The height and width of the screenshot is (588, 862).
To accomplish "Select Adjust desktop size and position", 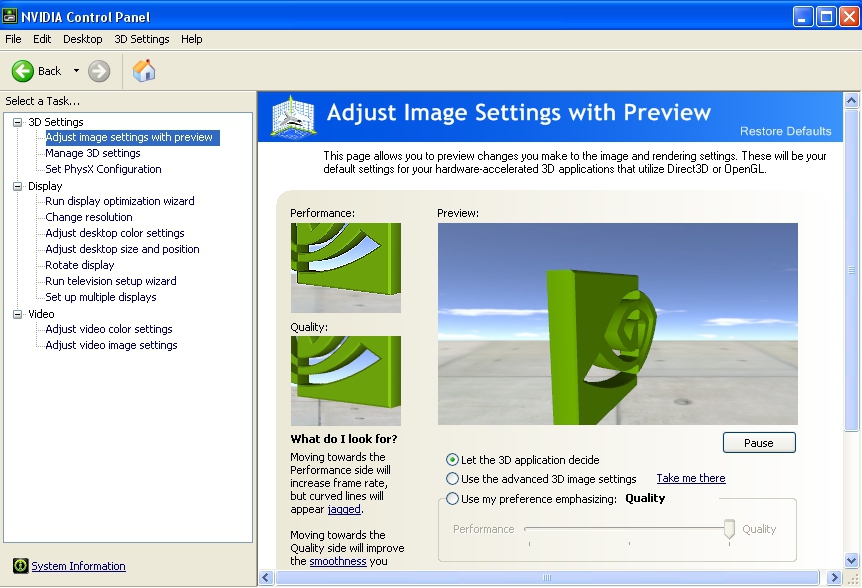I will 122,249.
